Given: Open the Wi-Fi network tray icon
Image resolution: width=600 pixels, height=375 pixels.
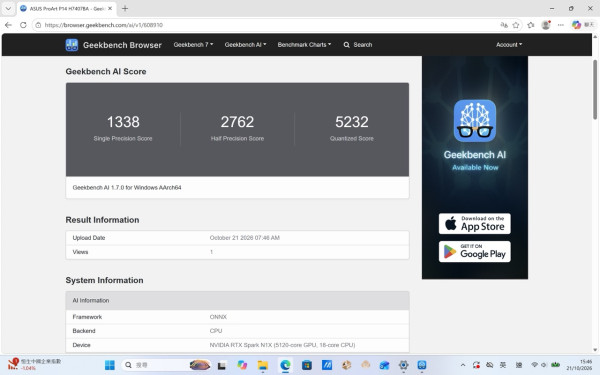Looking at the screenshot, I should pos(535,365).
